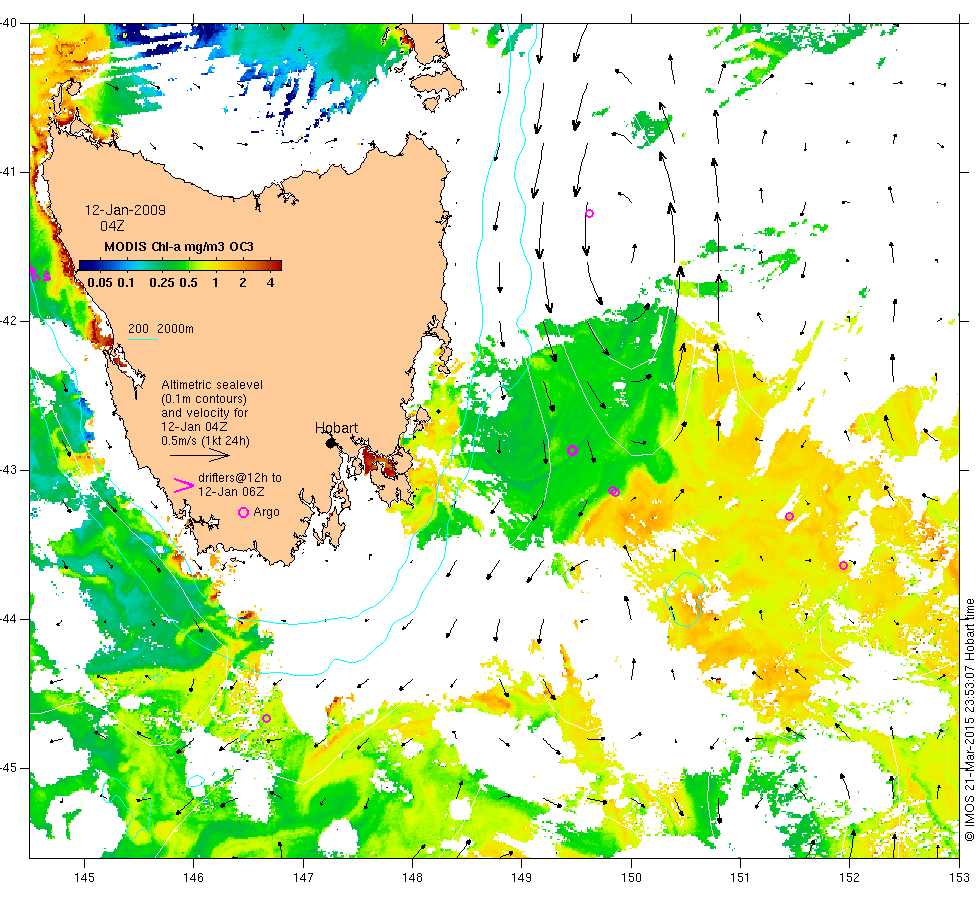This screenshot has width=980, height=900.
Task: Click the 'Hobart' city label
Action: (336, 428)
